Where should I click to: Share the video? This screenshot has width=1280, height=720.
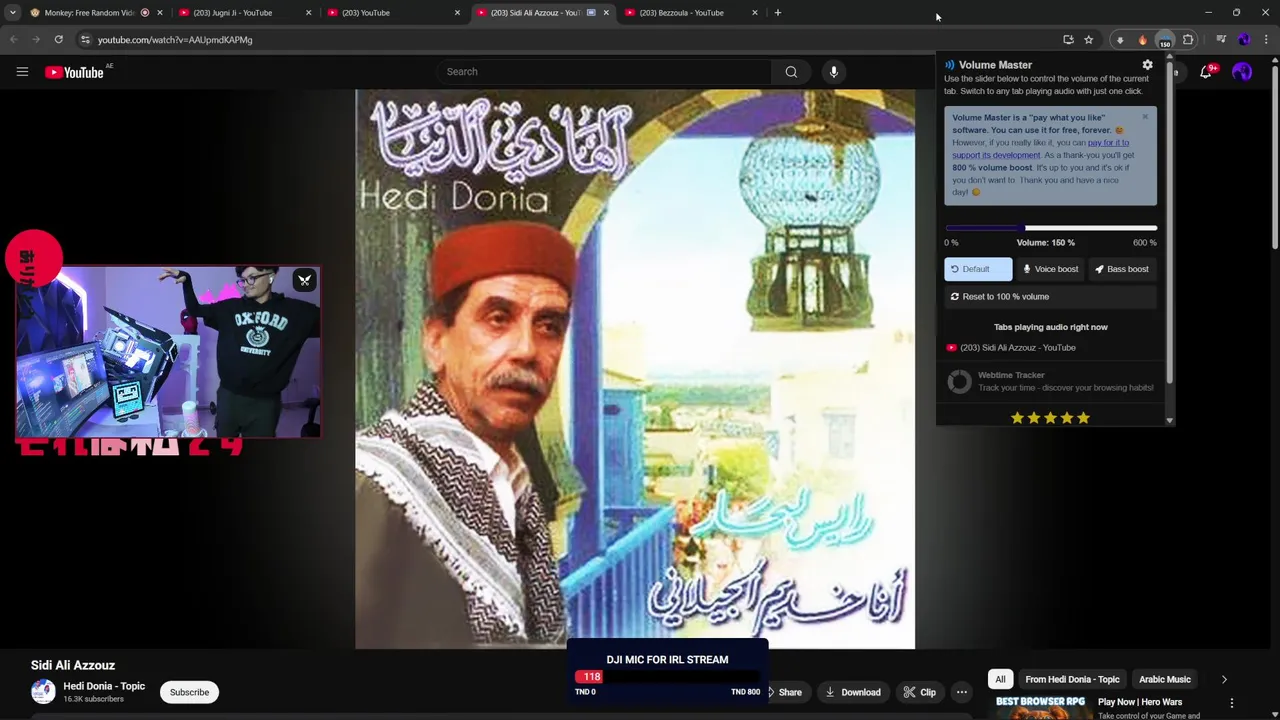pyautogui.click(x=783, y=692)
